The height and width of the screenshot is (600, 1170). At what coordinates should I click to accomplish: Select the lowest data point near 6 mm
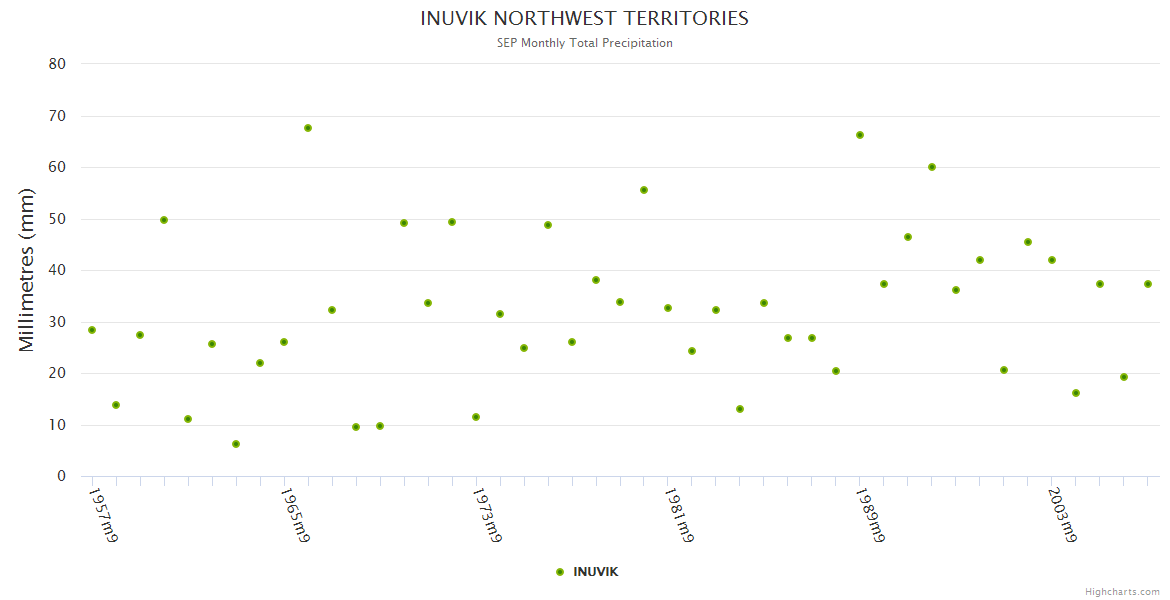click(x=236, y=444)
